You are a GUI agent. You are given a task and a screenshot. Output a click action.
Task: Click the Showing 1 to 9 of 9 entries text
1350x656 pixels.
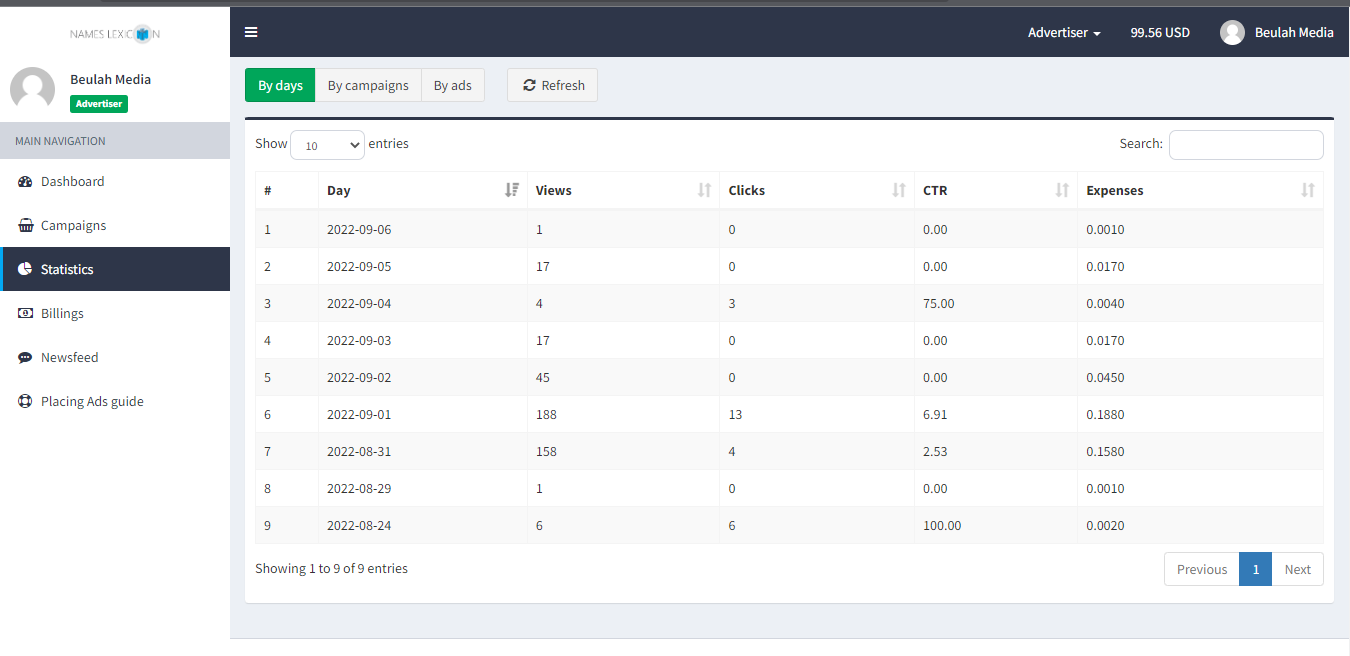pos(331,568)
